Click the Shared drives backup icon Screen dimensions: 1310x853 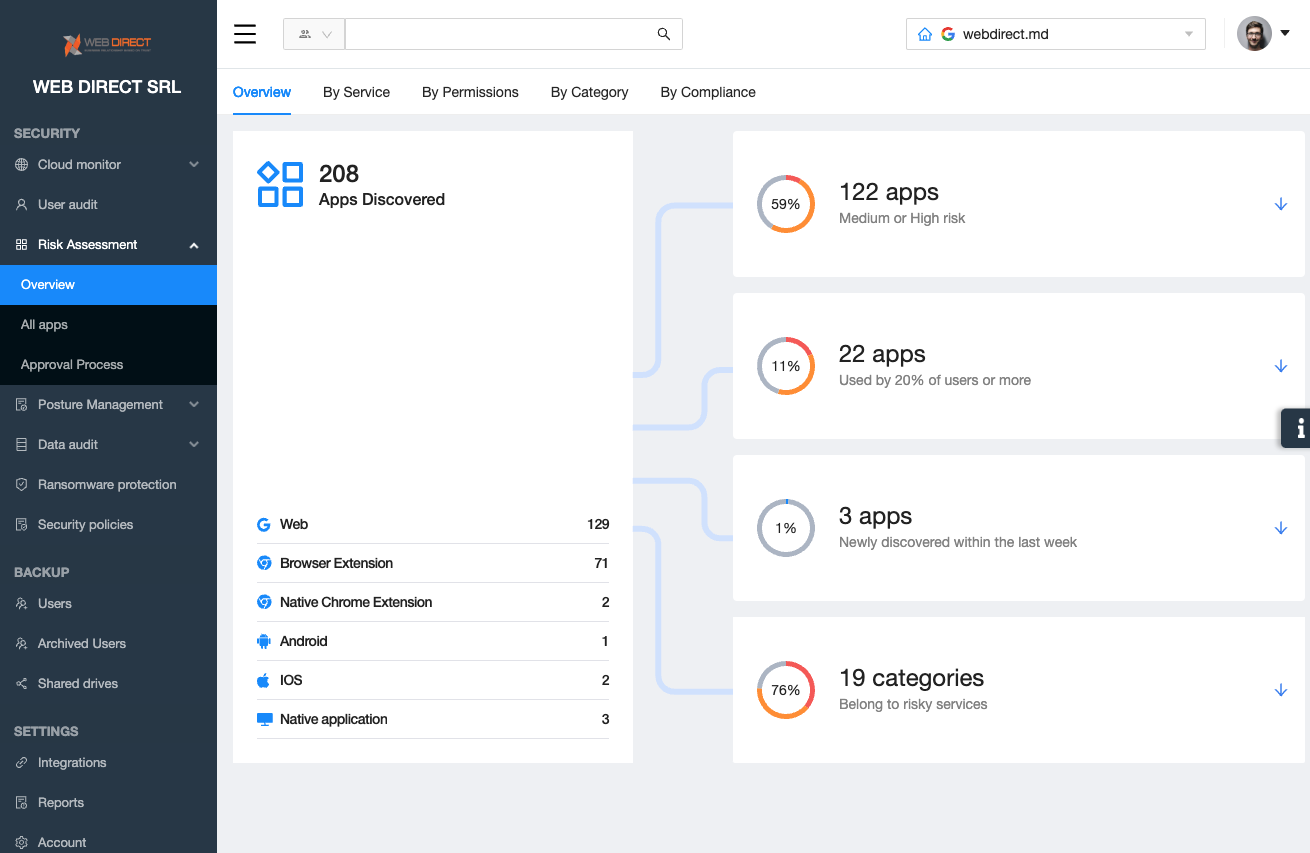click(22, 683)
